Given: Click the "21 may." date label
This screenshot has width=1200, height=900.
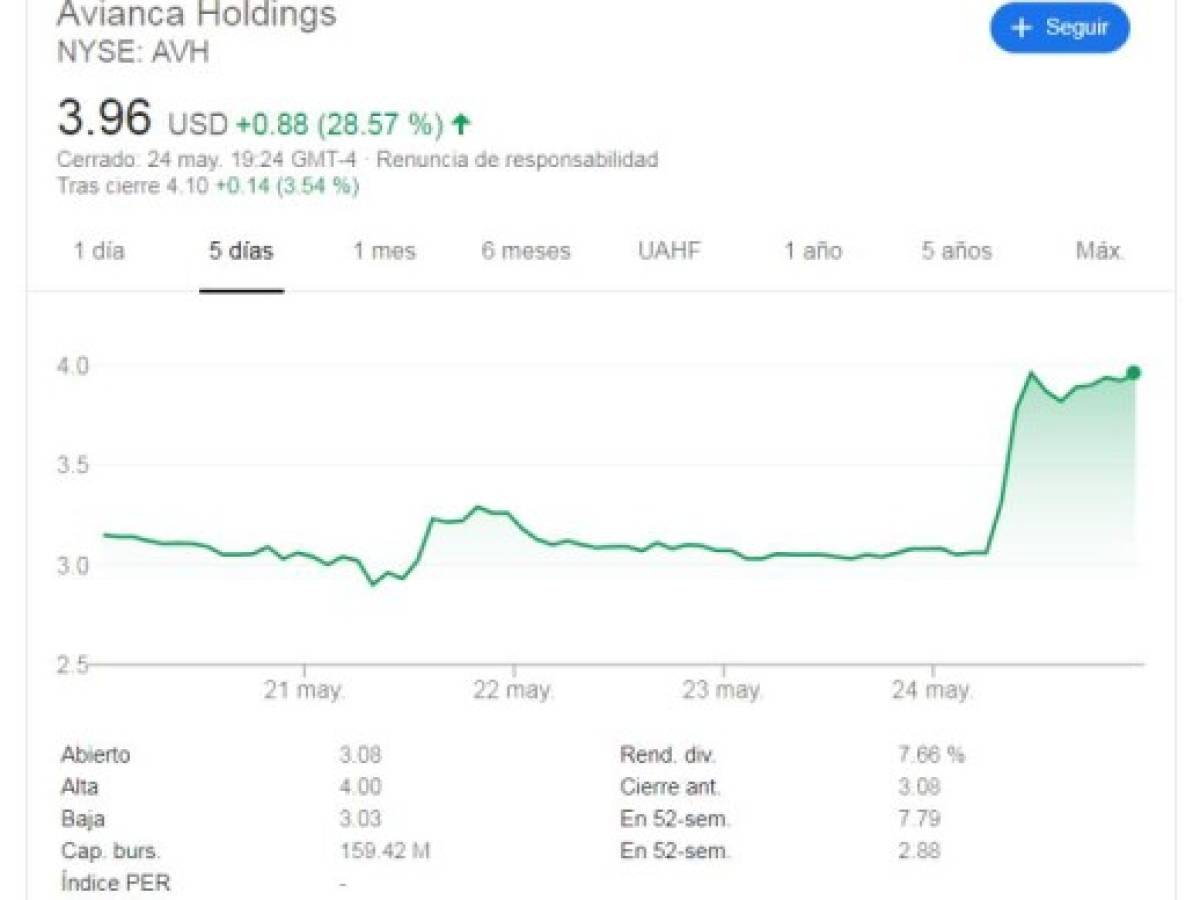Looking at the screenshot, I should coord(305,690).
